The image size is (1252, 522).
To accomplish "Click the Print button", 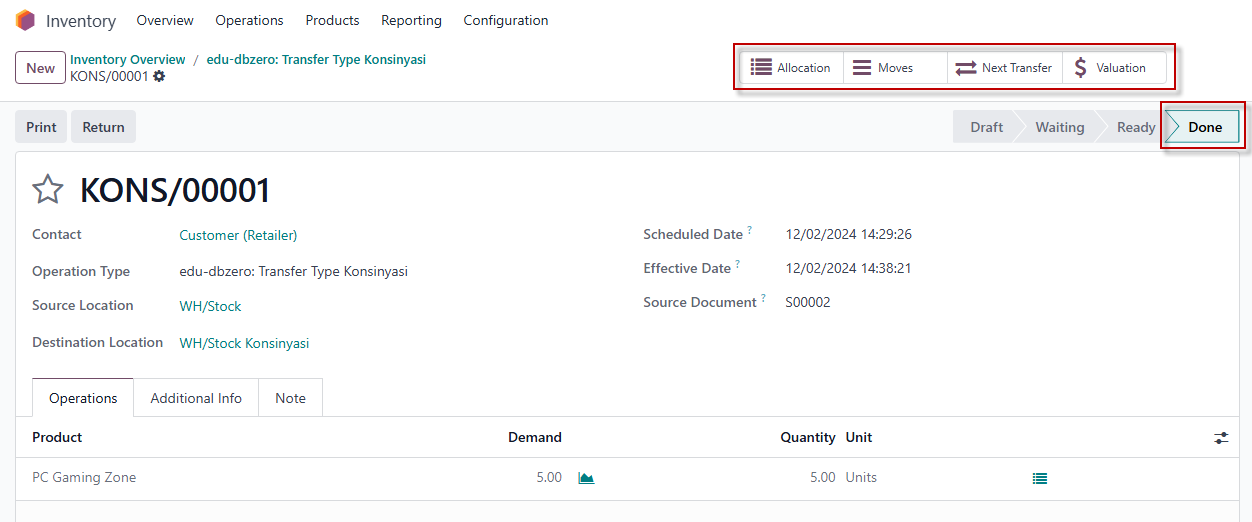I will click(41, 127).
